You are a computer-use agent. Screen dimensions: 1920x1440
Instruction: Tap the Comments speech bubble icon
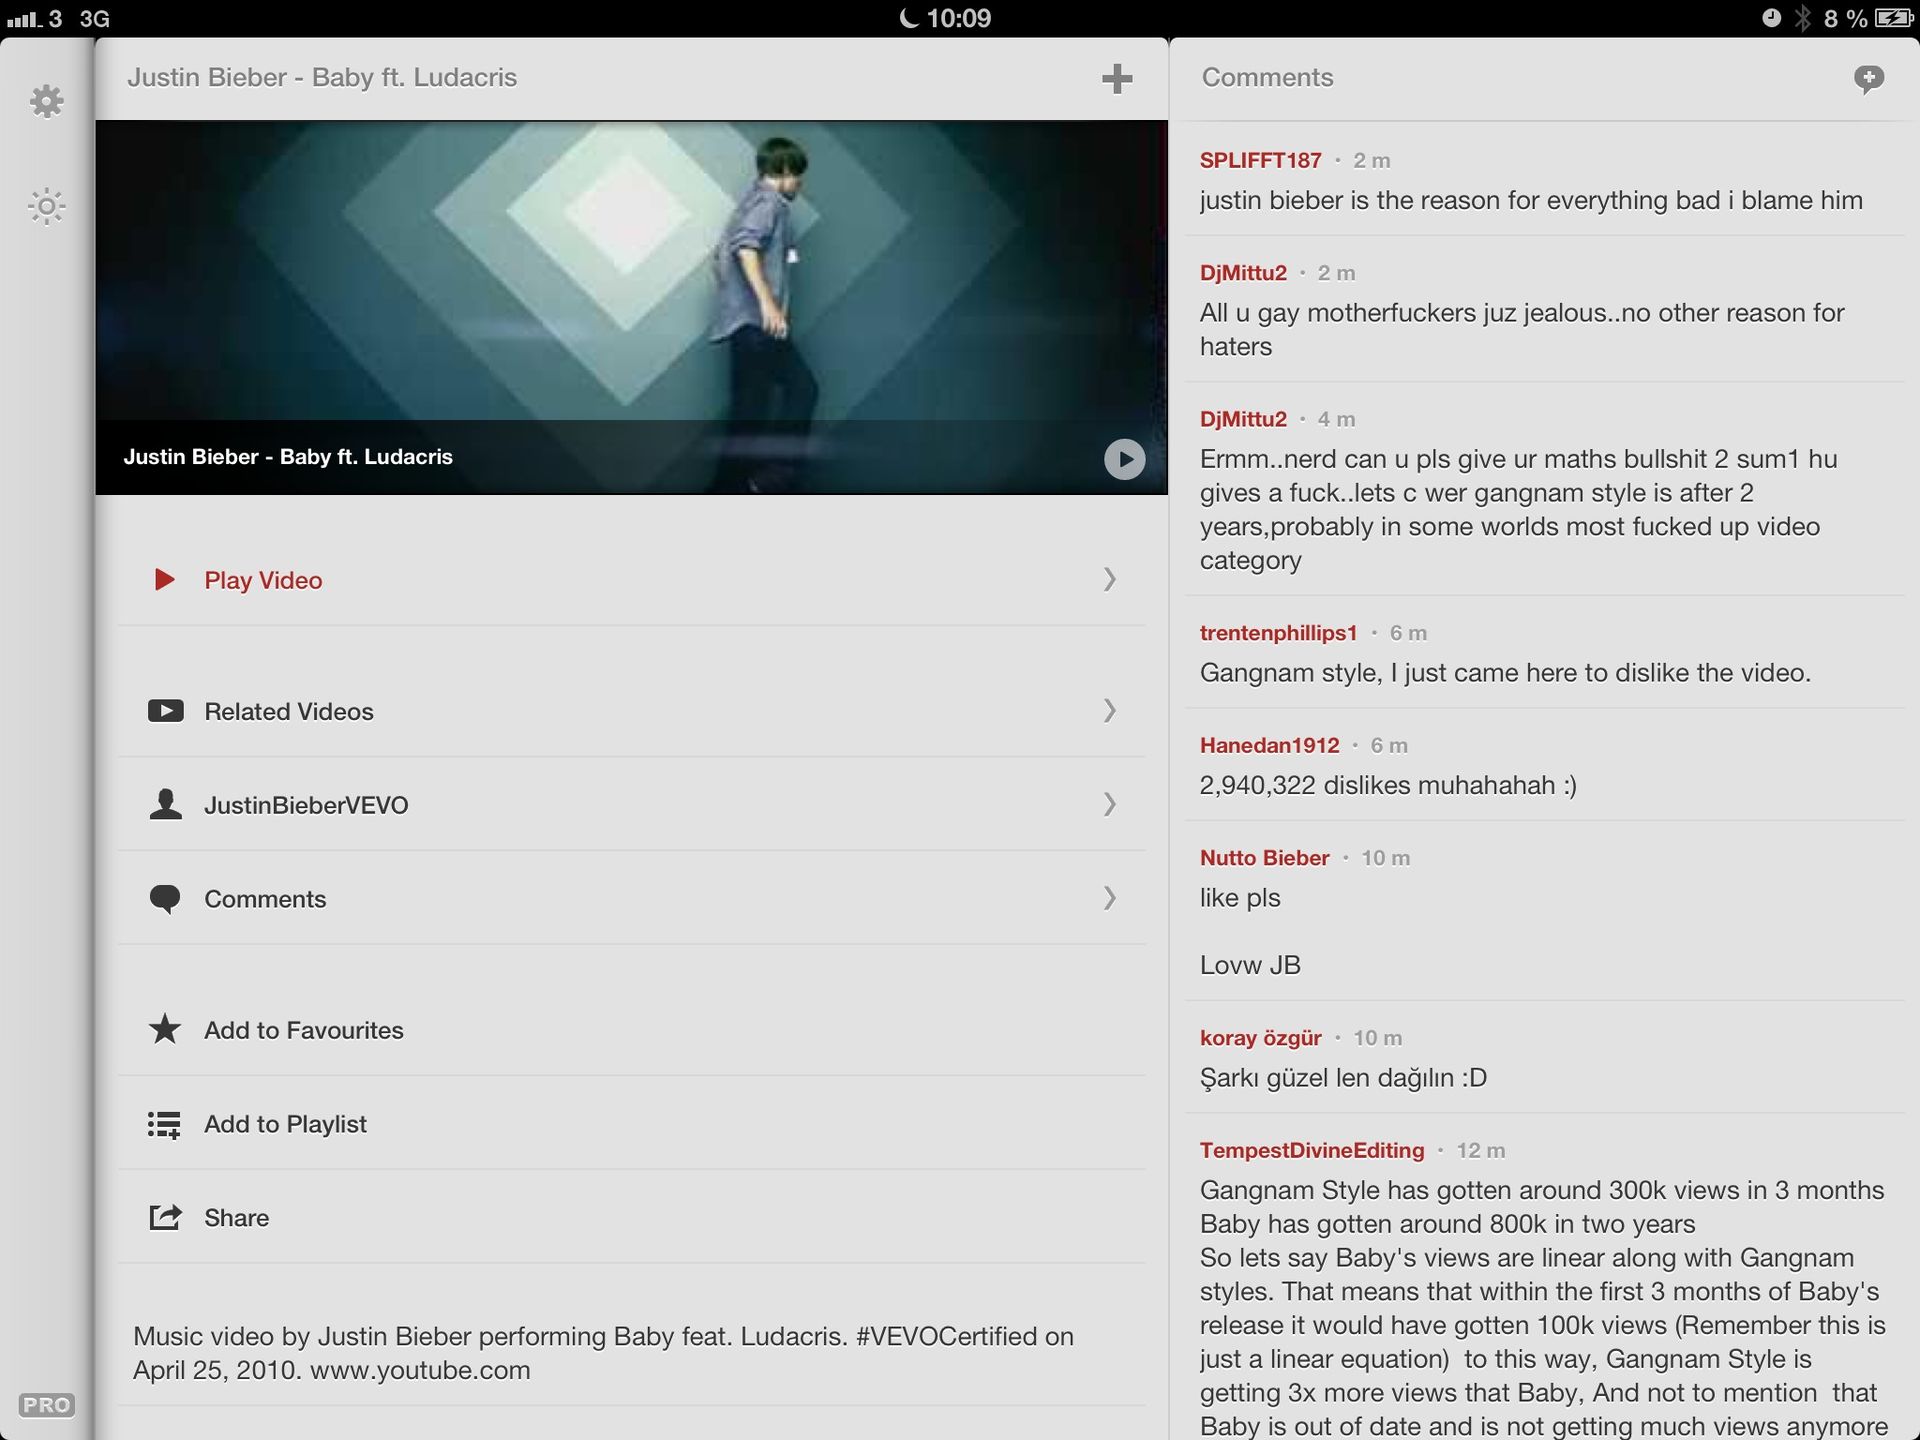pyautogui.click(x=165, y=899)
